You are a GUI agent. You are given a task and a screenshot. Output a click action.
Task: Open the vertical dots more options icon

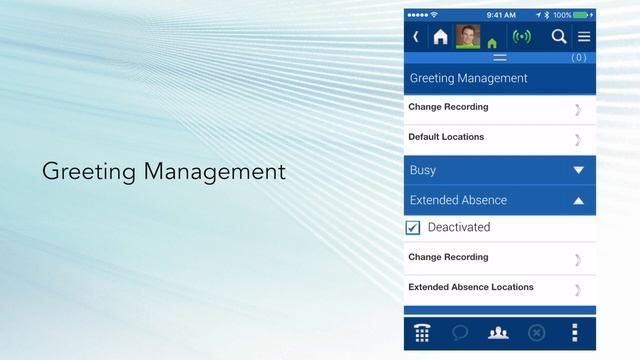pyautogui.click(x=575, y=333)
